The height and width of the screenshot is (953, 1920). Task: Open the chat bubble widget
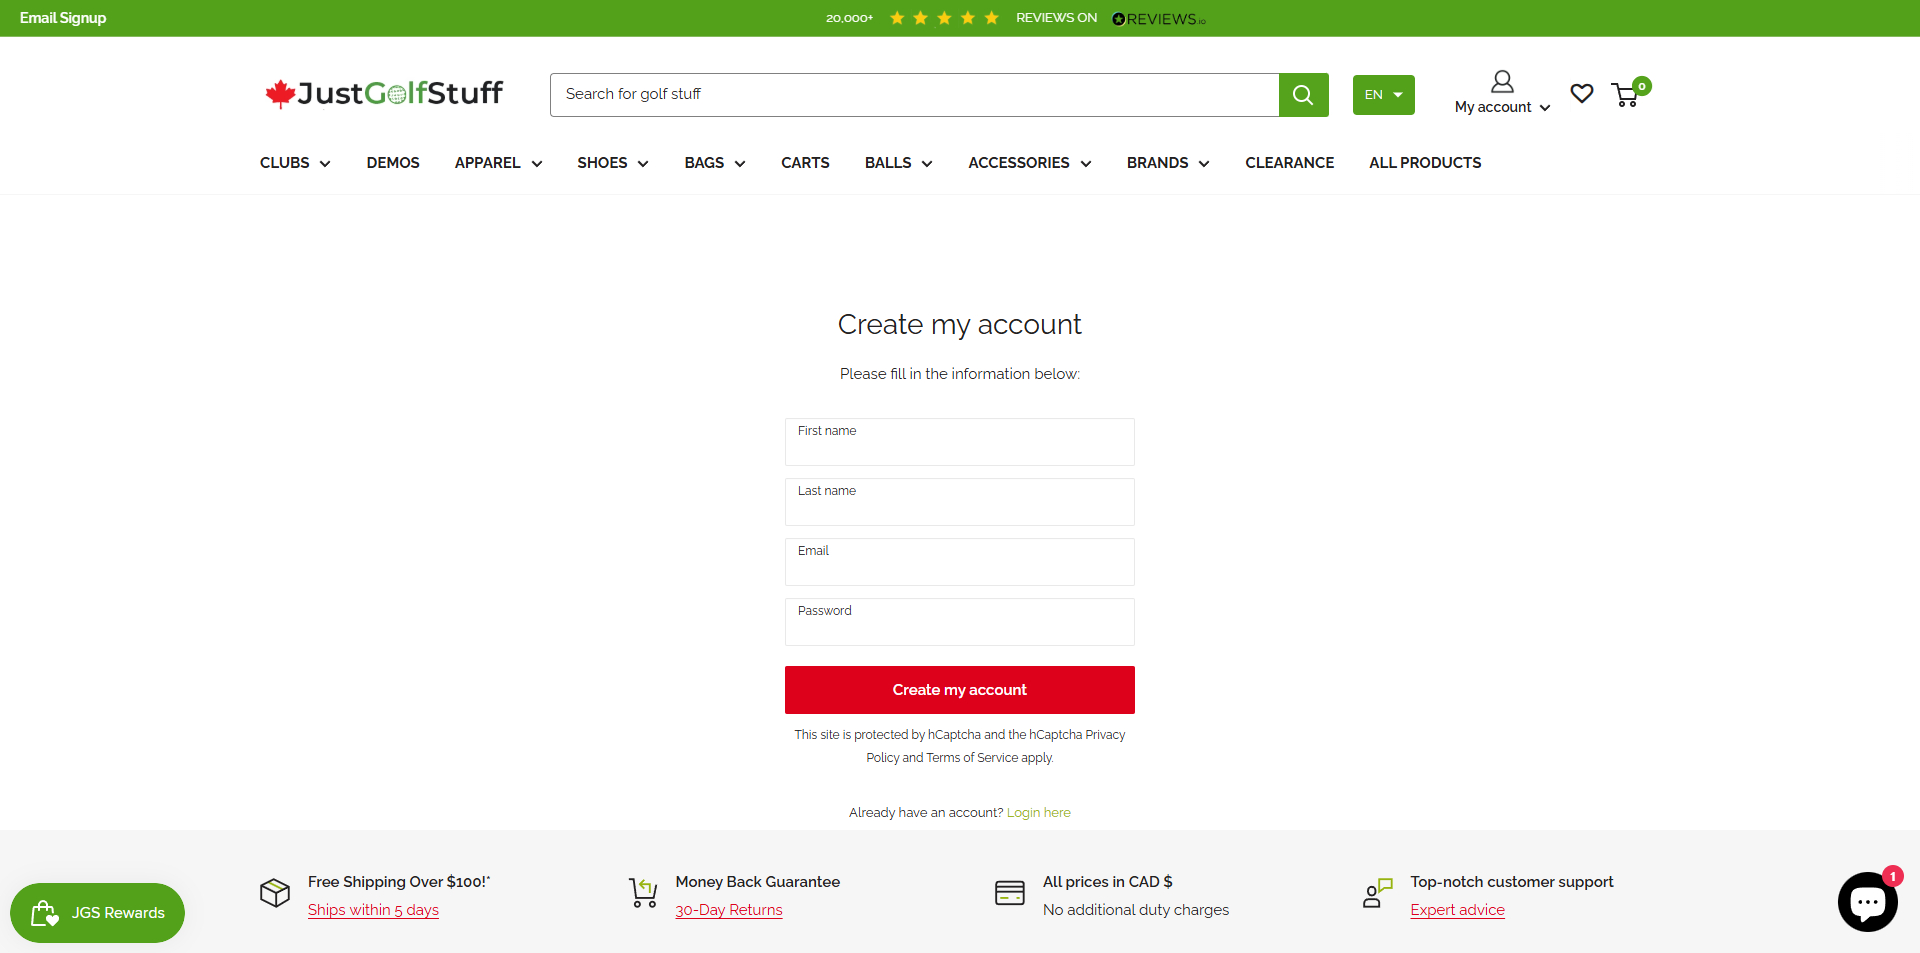(1867, 902)
